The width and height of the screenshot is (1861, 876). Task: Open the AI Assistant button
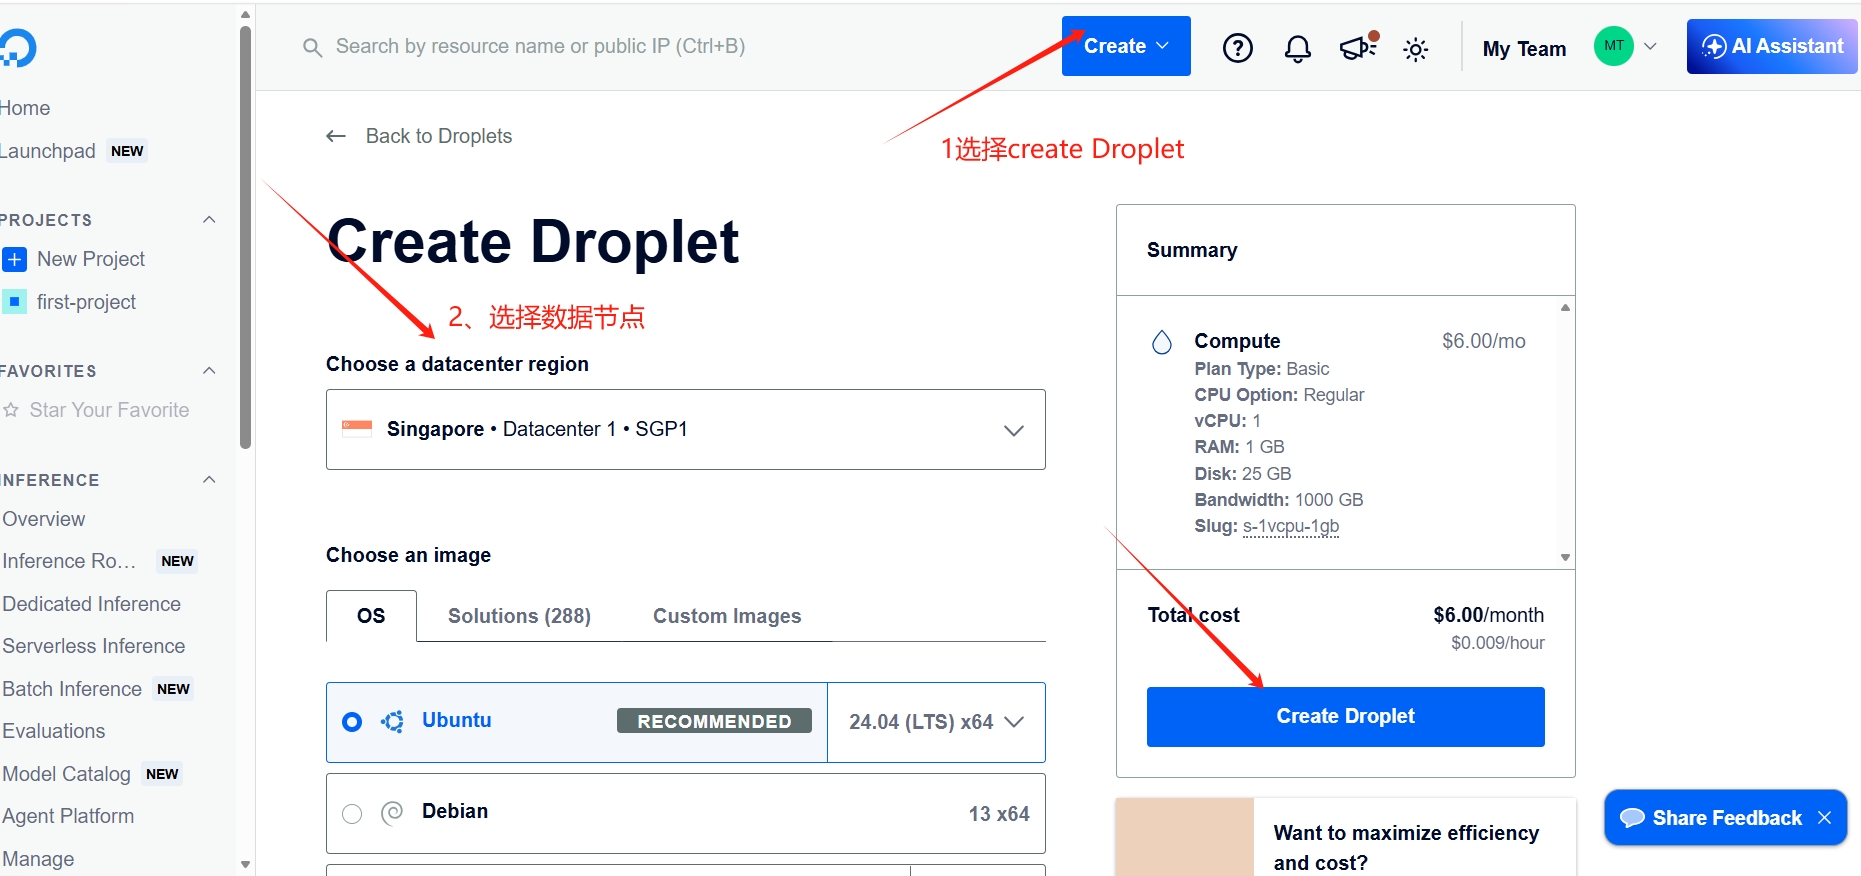coord(1772,46)
